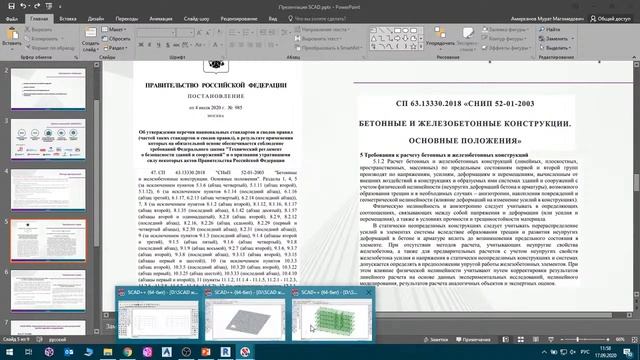This screenshot has width=640, height=360.
Task: Switch to the Вставка ribbon tab
Action: pos(68,19)
